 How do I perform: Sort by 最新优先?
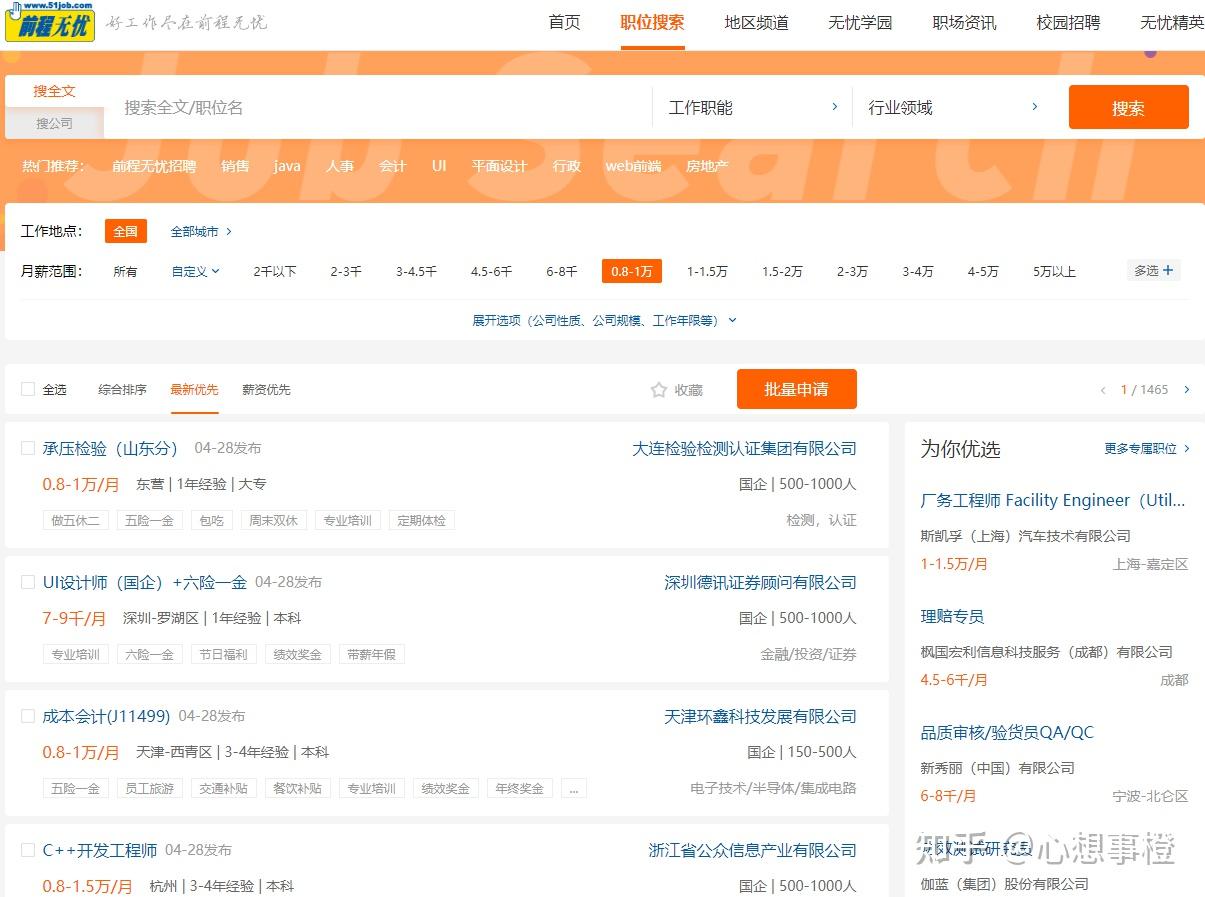click(x=194, y=389)
